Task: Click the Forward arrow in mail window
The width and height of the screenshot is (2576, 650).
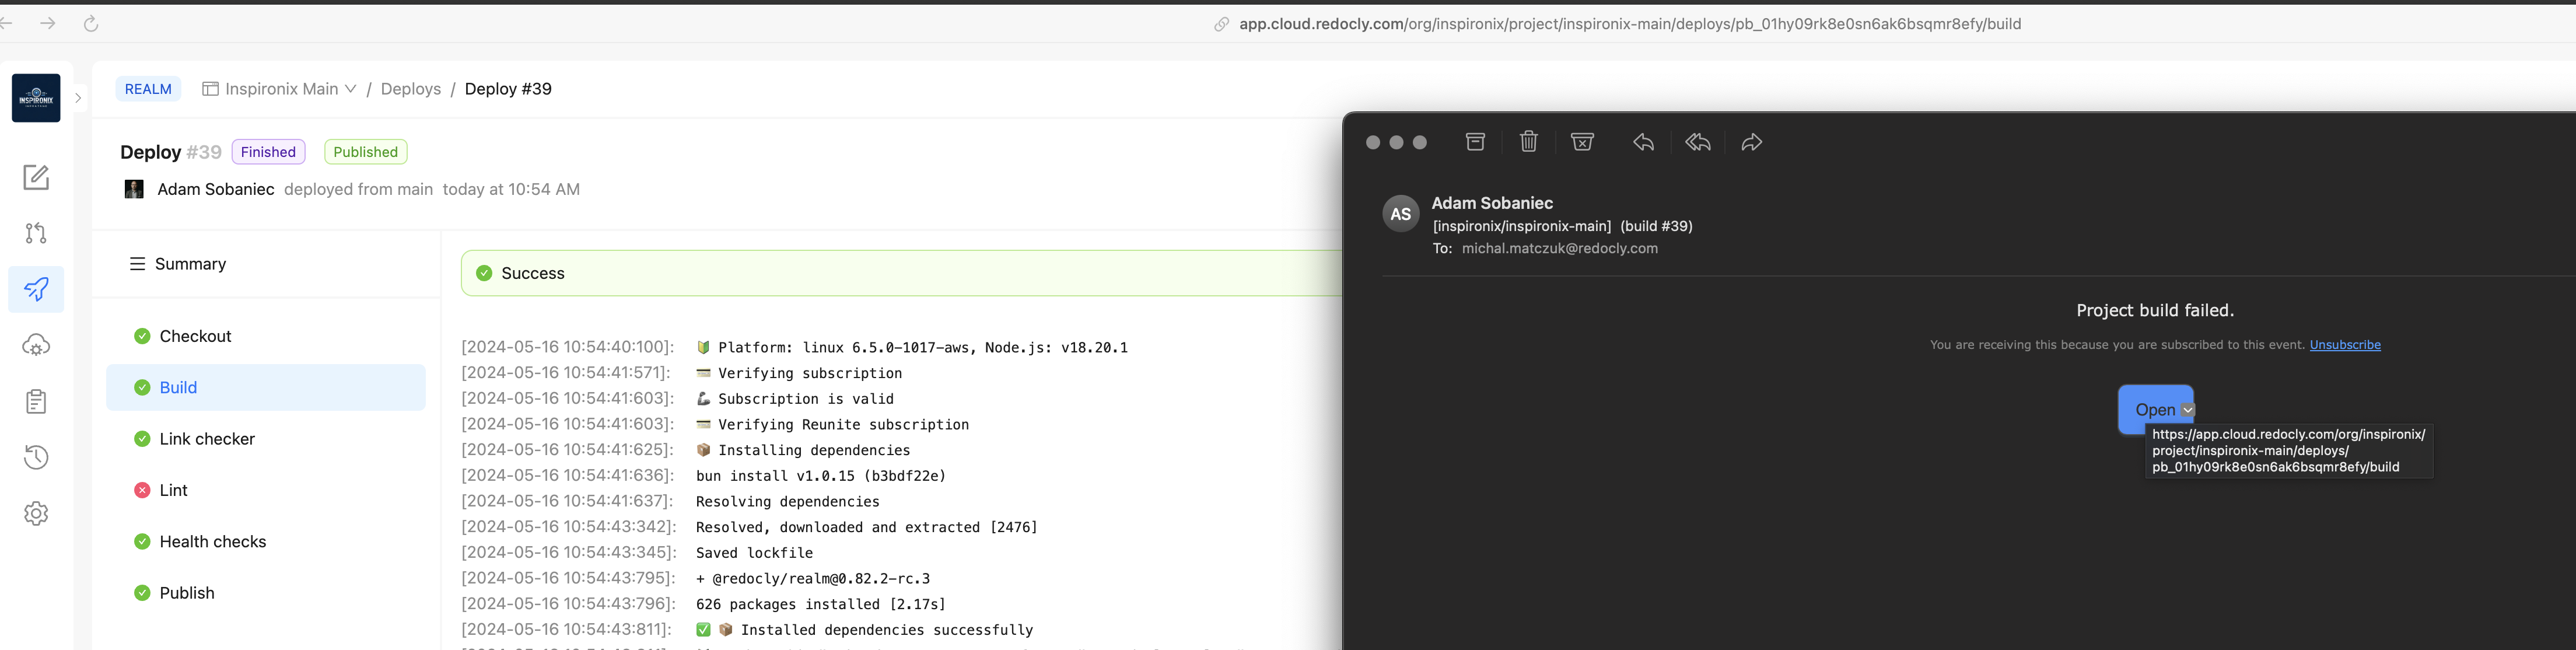Action: pyautogui.click(x=1751, y=142)
